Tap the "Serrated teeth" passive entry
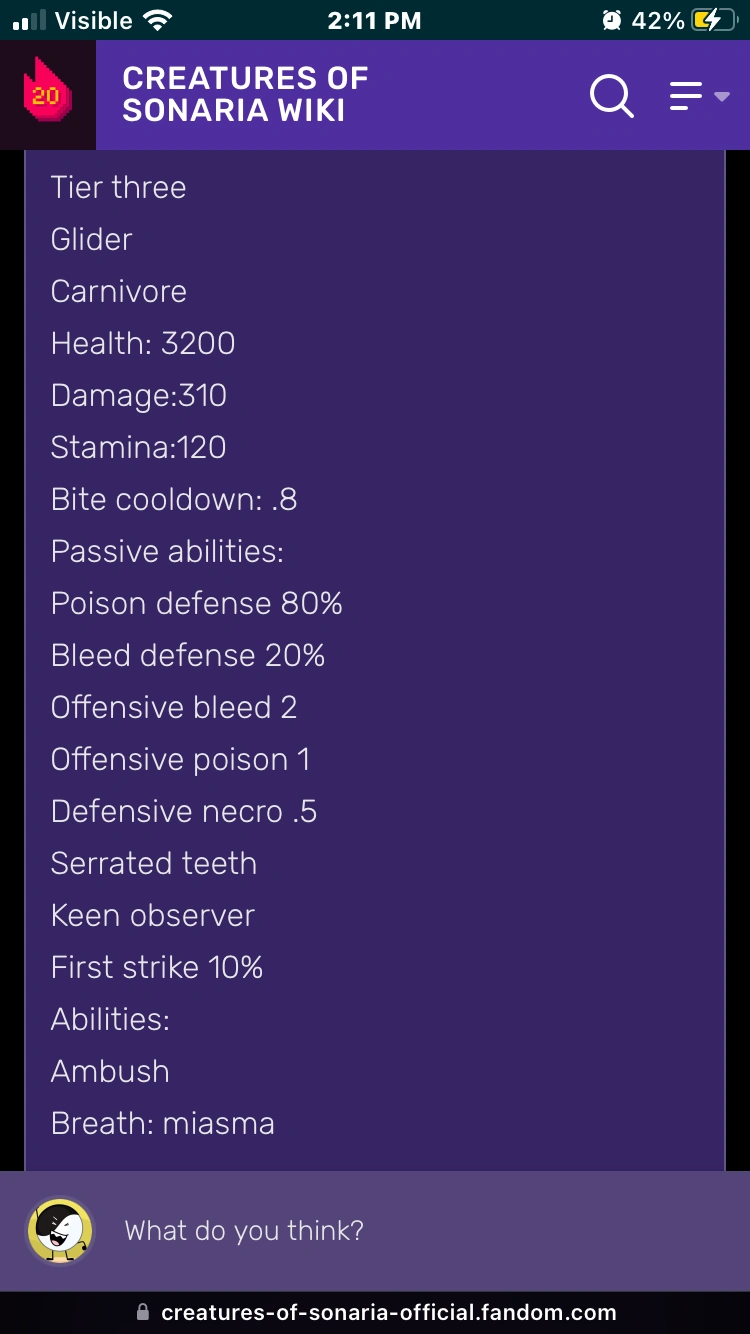 153,863
